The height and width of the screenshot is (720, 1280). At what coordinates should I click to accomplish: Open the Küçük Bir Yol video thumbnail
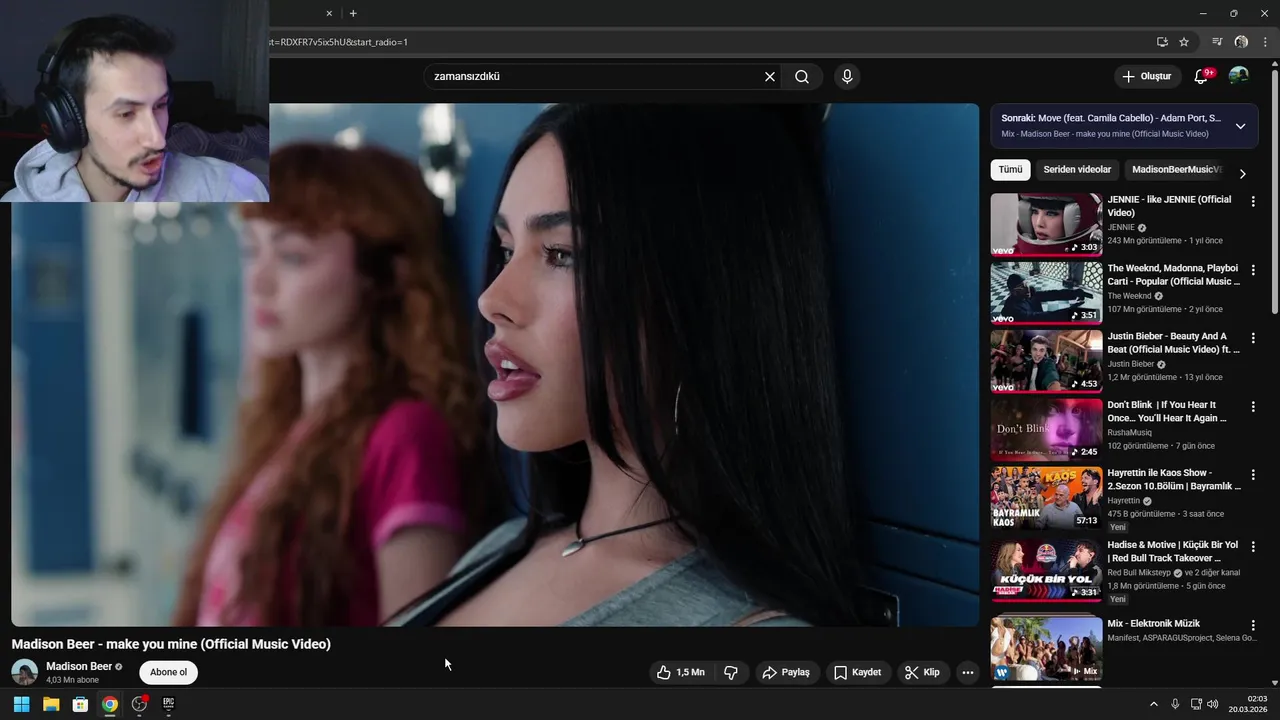click(x=1046, y=570)
